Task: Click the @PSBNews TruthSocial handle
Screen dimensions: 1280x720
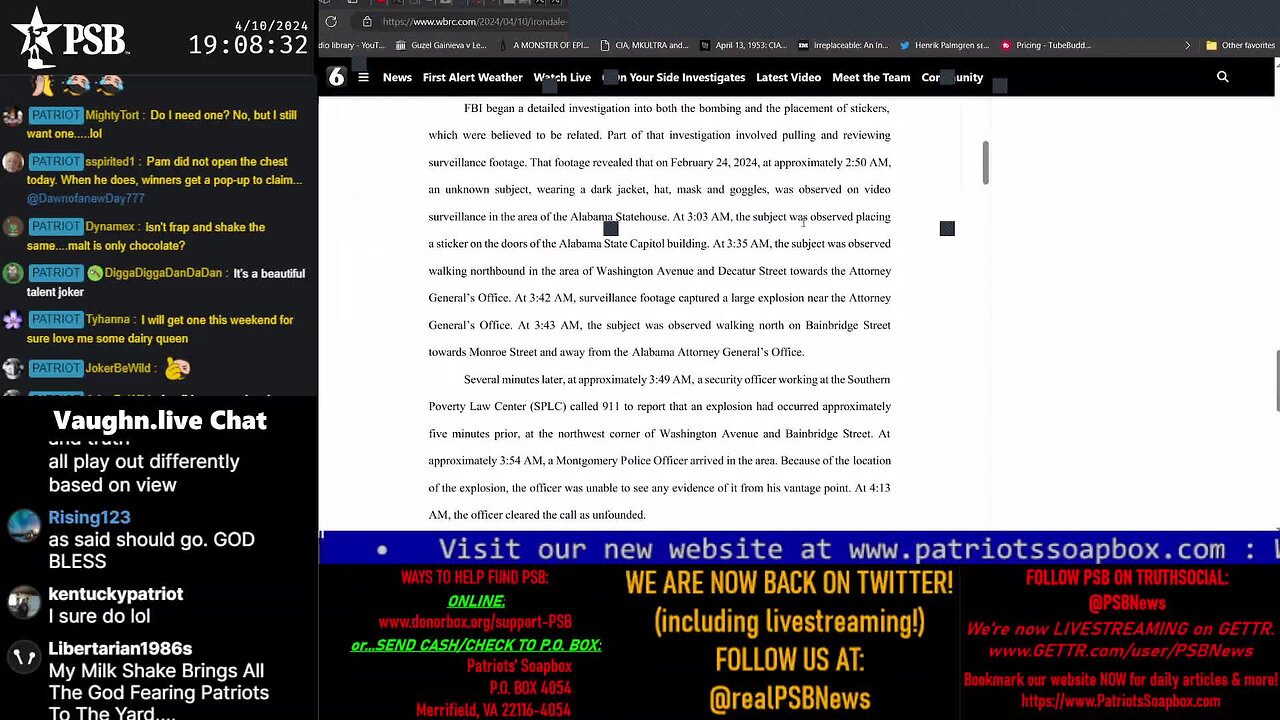Action: pyautogui.click(x=1127, y=603)
